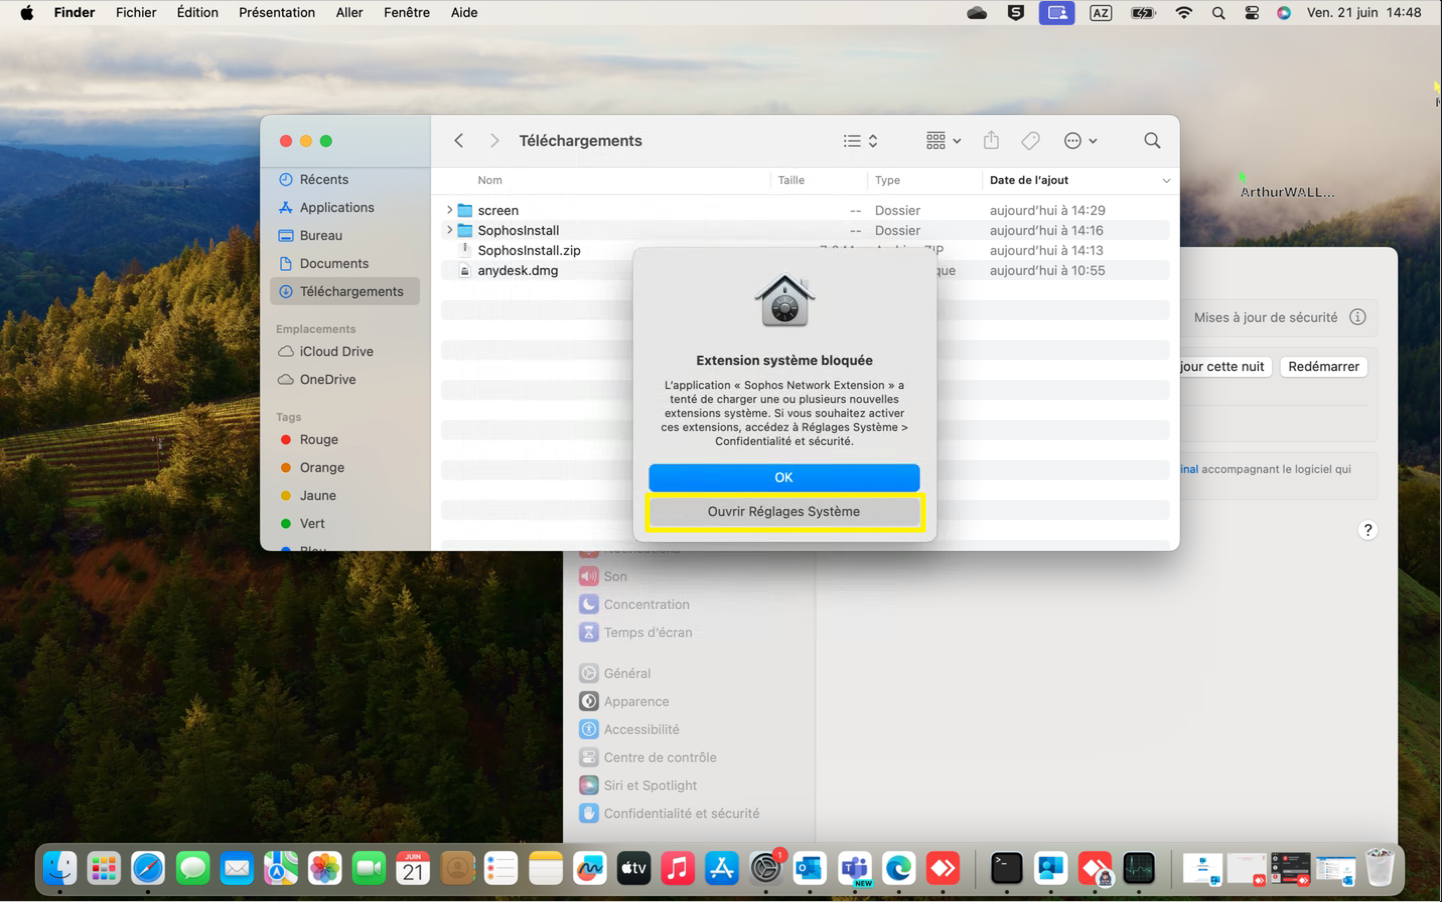Open iCloud Drive in the Finder sidebar
The image size is (1442, 902).
(x=345, y=351)
